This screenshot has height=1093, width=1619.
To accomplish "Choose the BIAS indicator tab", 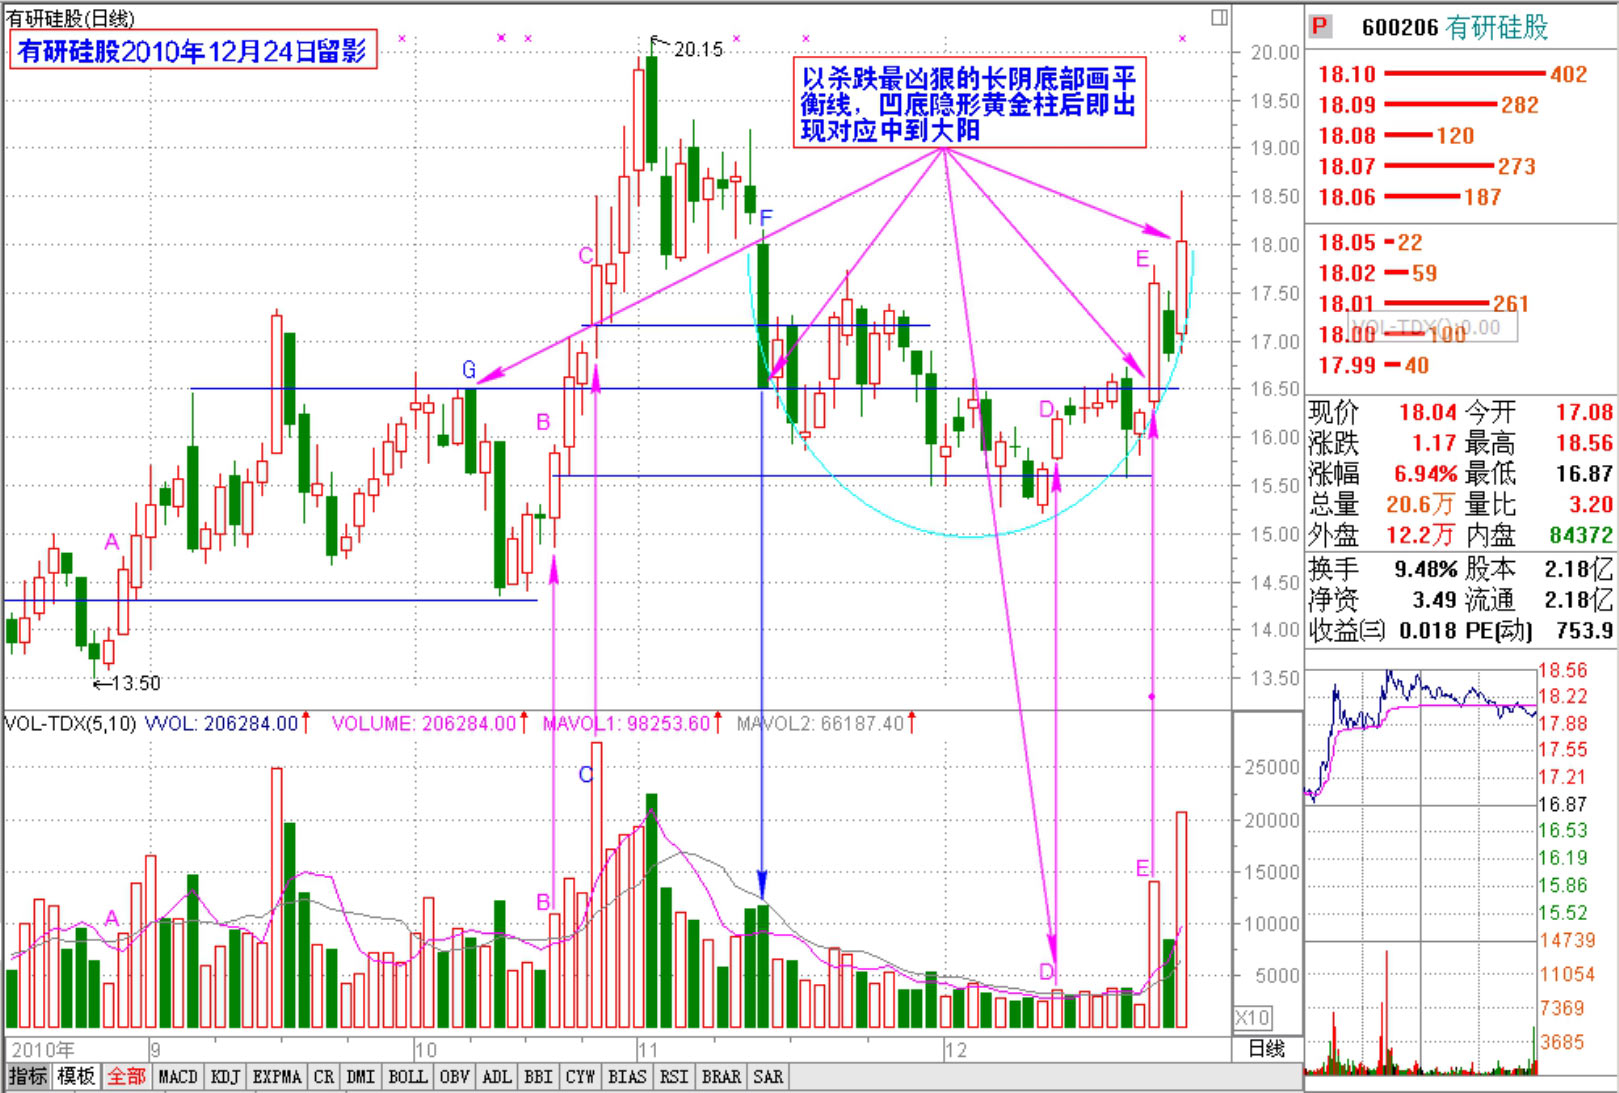I will pos(627,1077).
